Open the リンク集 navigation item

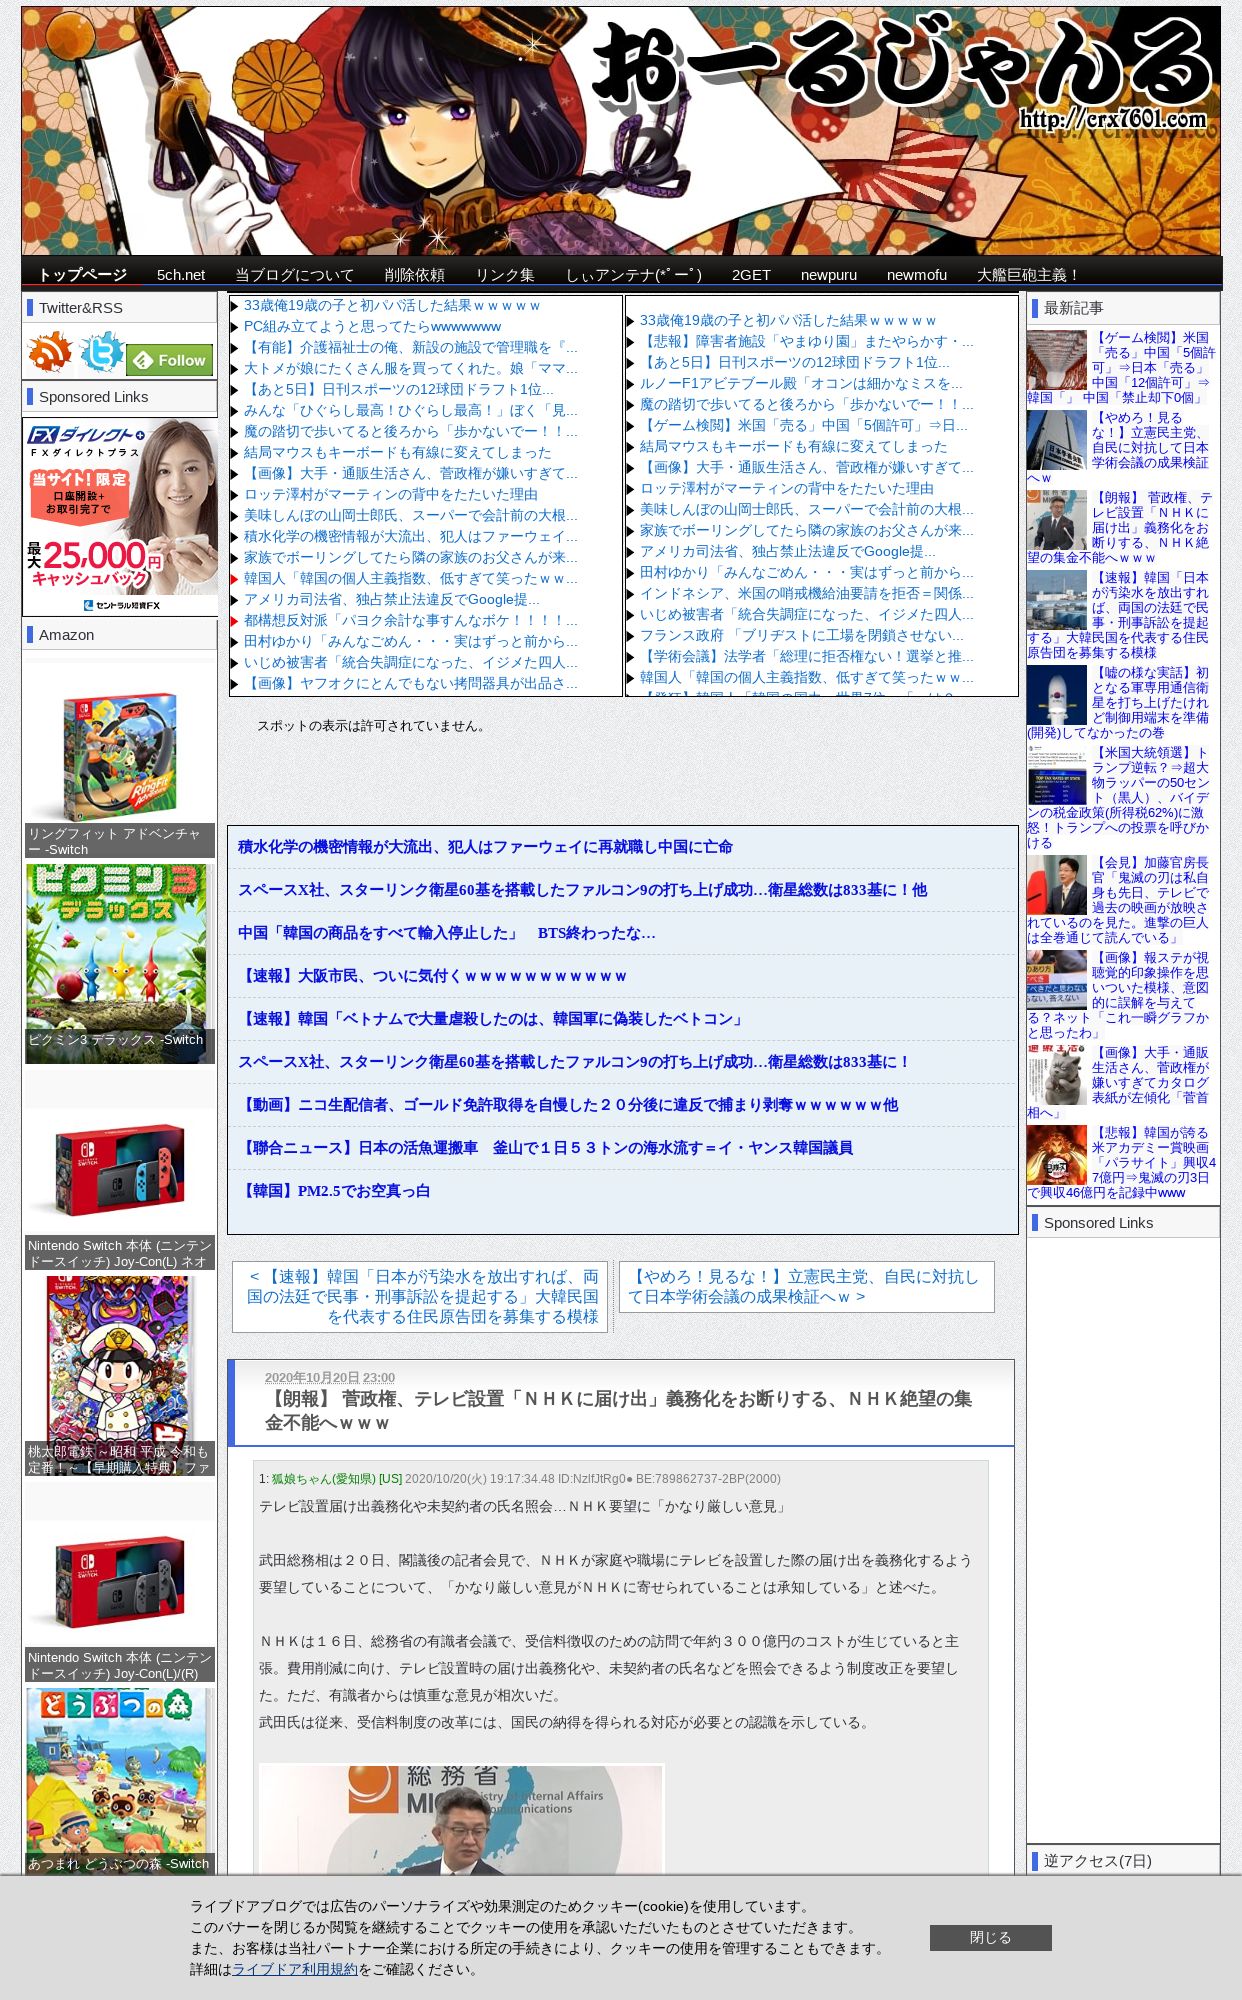coord(505,275)
